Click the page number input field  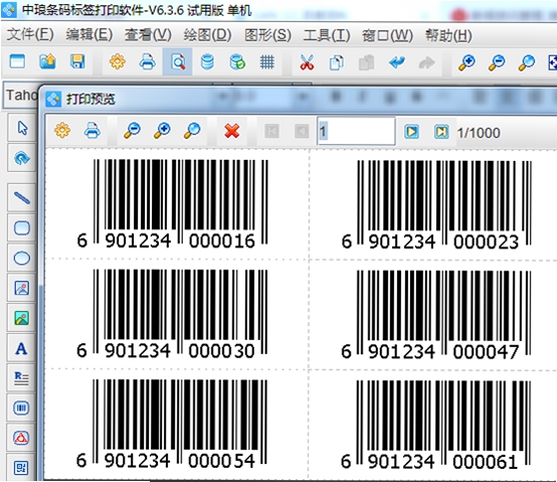point(356,131)
